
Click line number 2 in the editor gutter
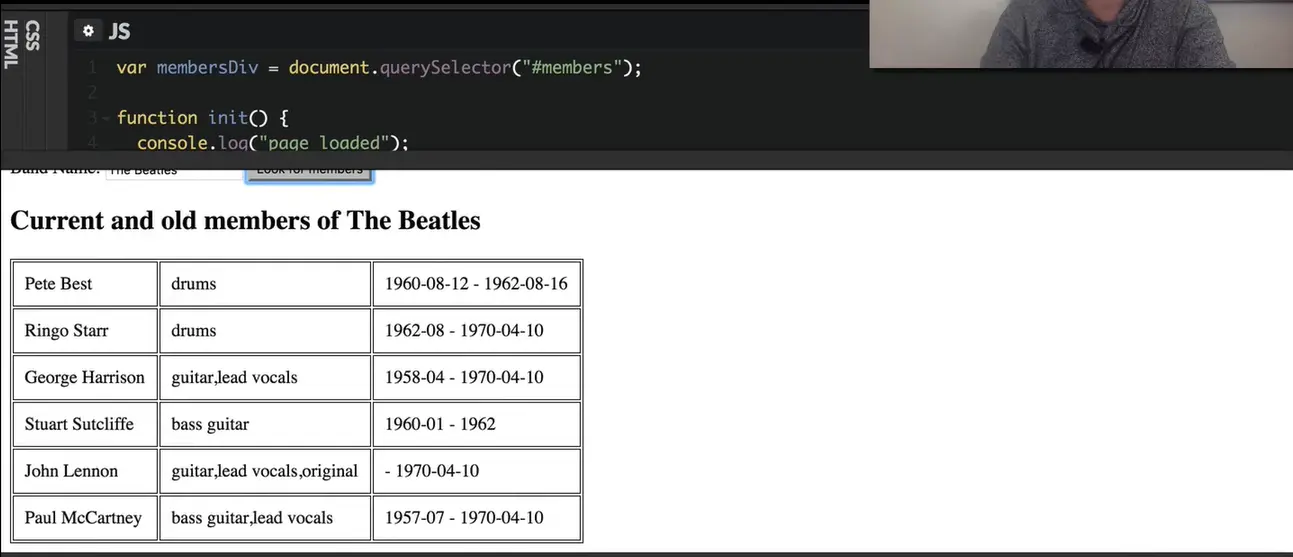(92, 93)
